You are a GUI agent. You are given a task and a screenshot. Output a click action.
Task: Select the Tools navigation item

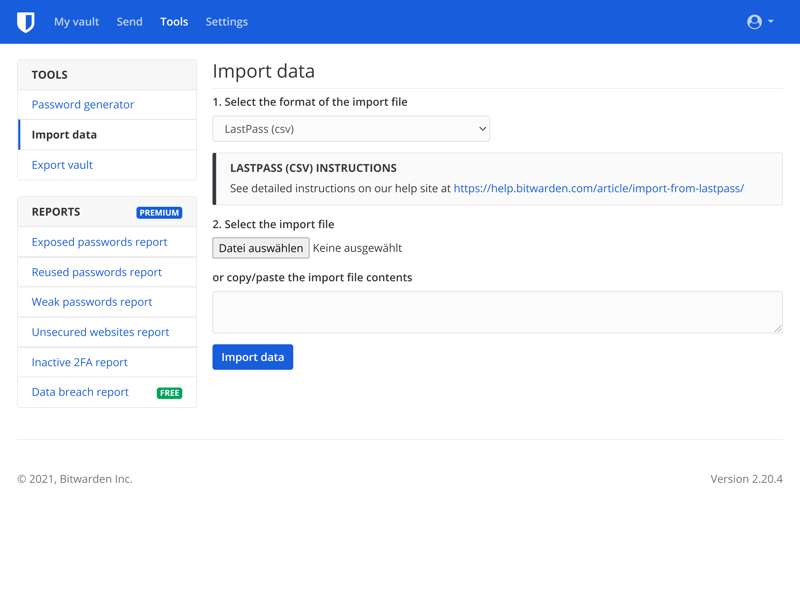pos(174,22)
